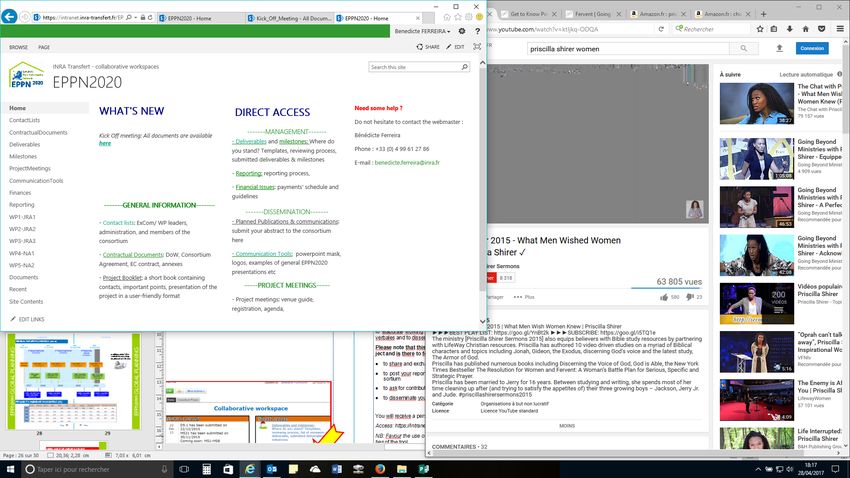
Task: Open Outlook from taskbar
Action: click(x=272, y=469)
